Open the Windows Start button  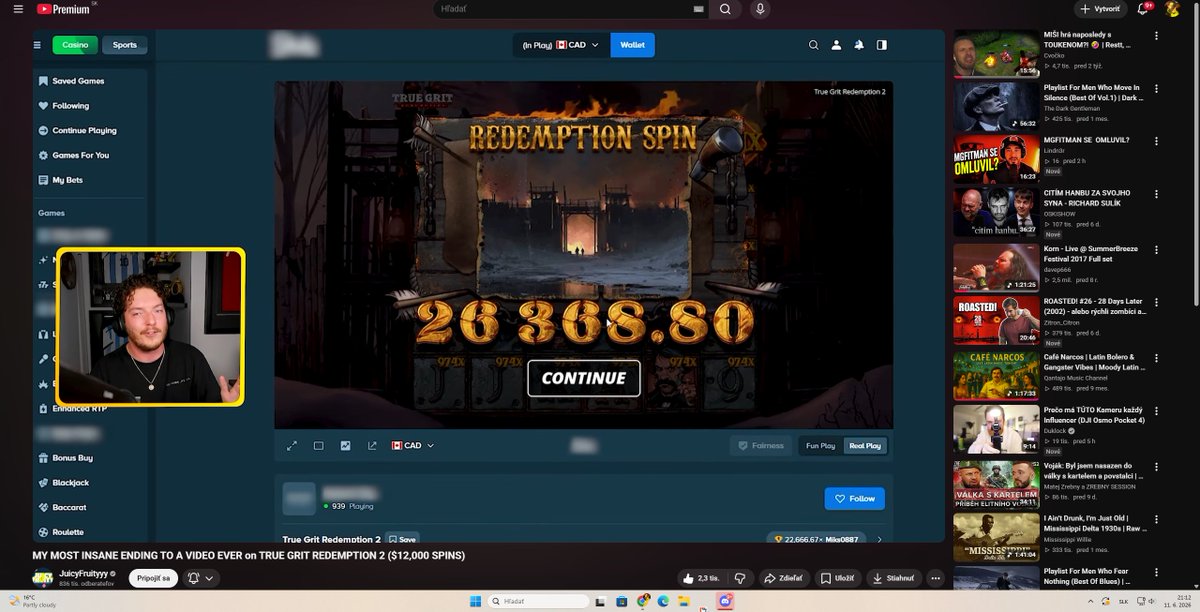tap(473, 601)
